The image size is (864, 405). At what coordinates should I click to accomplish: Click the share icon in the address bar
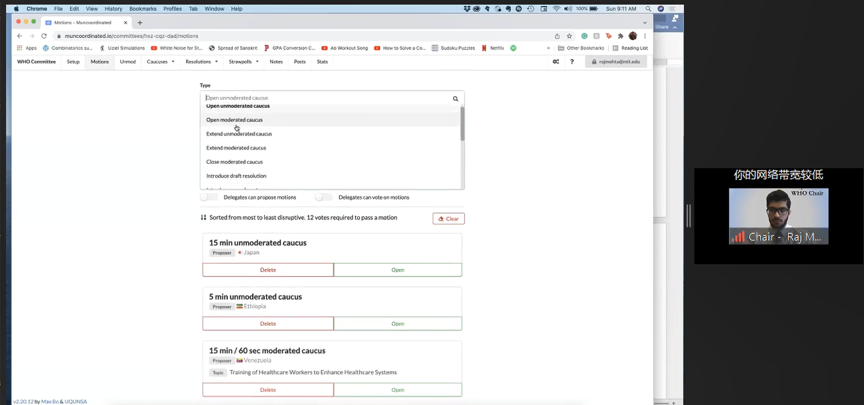pyautogui.click(x=557, y=36)
